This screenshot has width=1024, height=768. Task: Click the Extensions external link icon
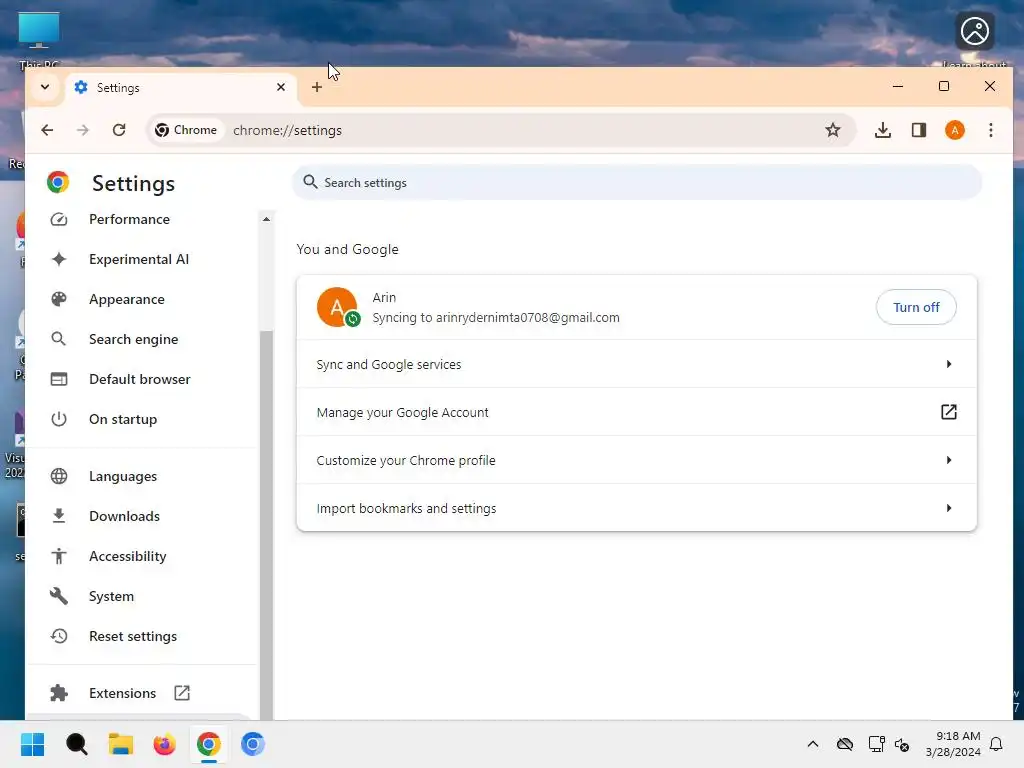tap(182, 693)
